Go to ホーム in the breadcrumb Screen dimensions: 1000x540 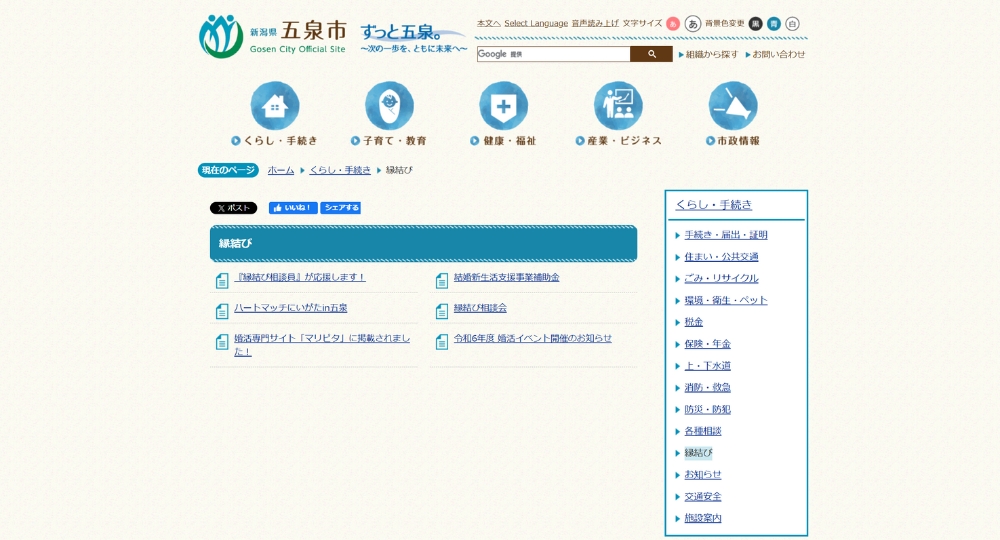[280, 170]
